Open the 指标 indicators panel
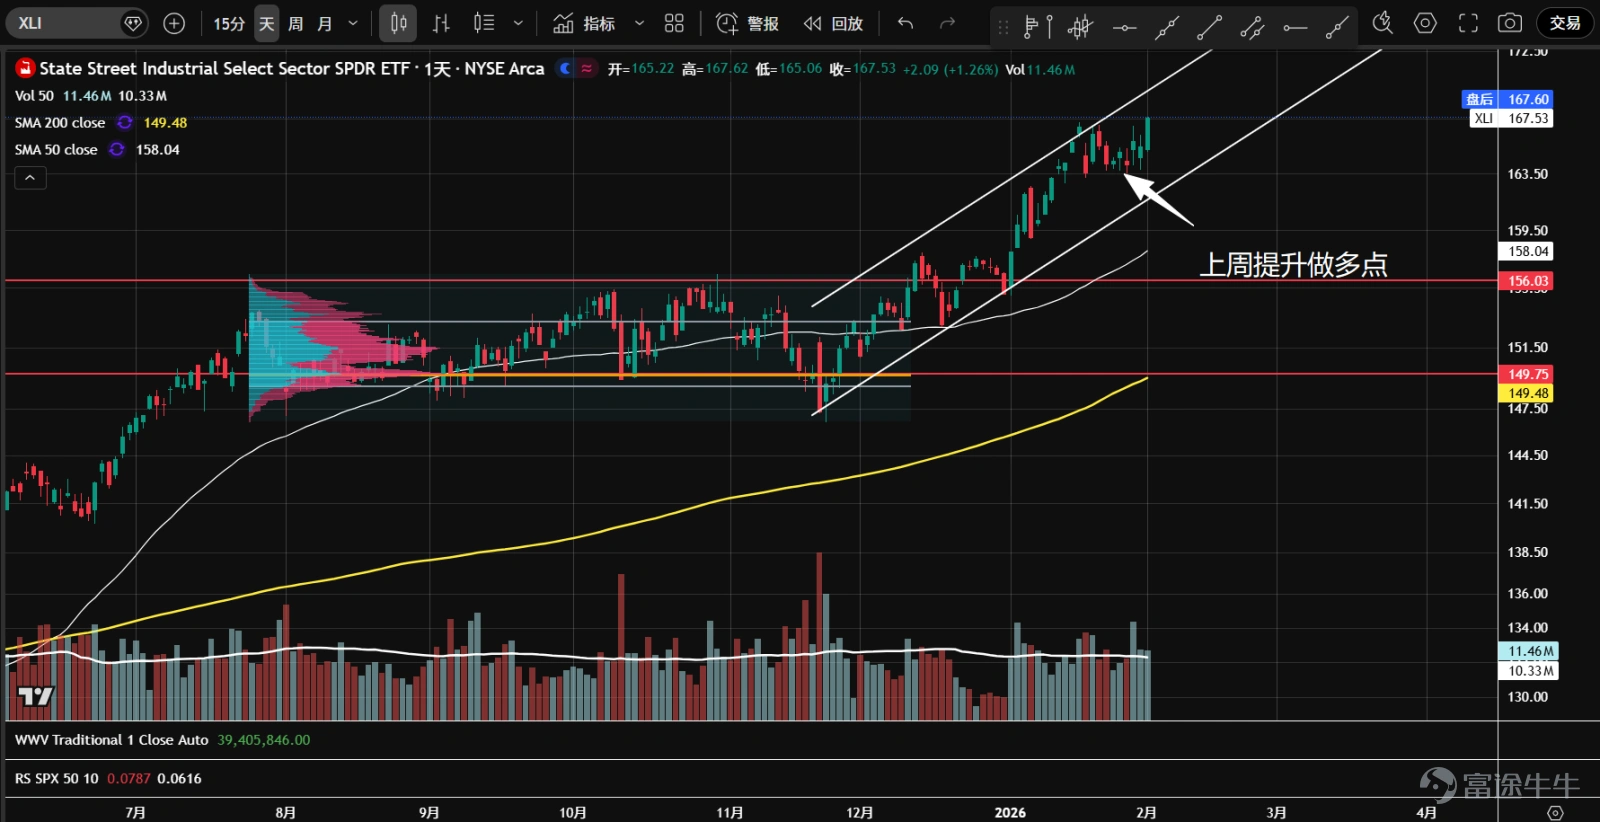The height and width of the screenshot is (822, 1600). click(584, 23)
